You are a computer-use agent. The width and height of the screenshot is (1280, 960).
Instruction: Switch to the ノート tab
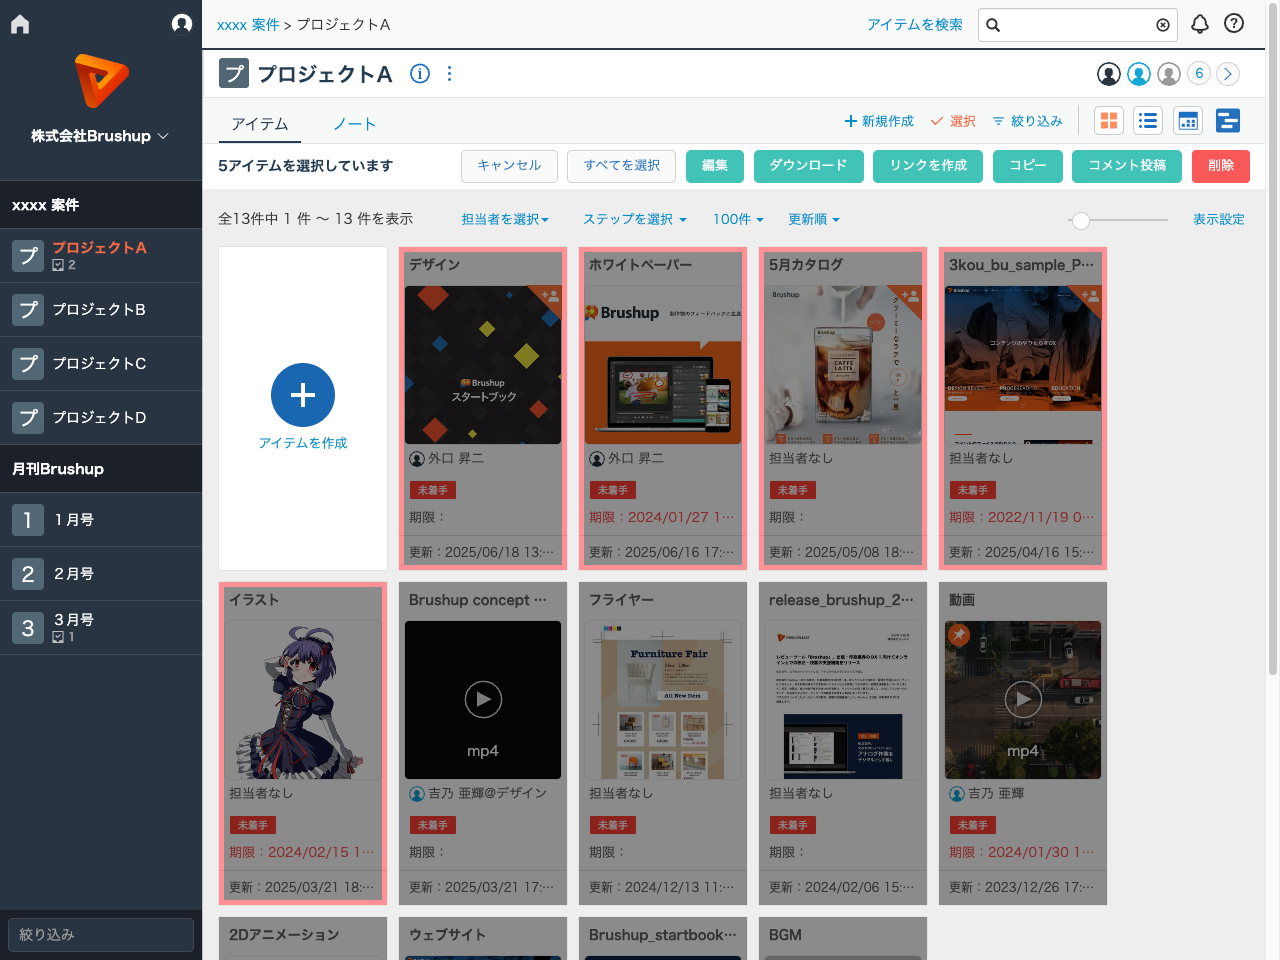[355, 124]
